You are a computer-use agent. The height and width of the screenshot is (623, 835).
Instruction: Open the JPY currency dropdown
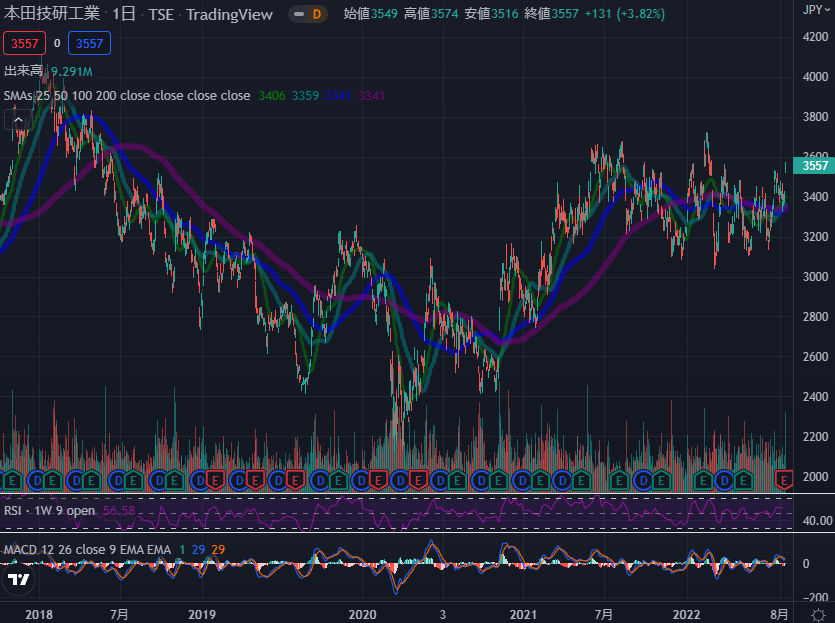tap(812, 9)
